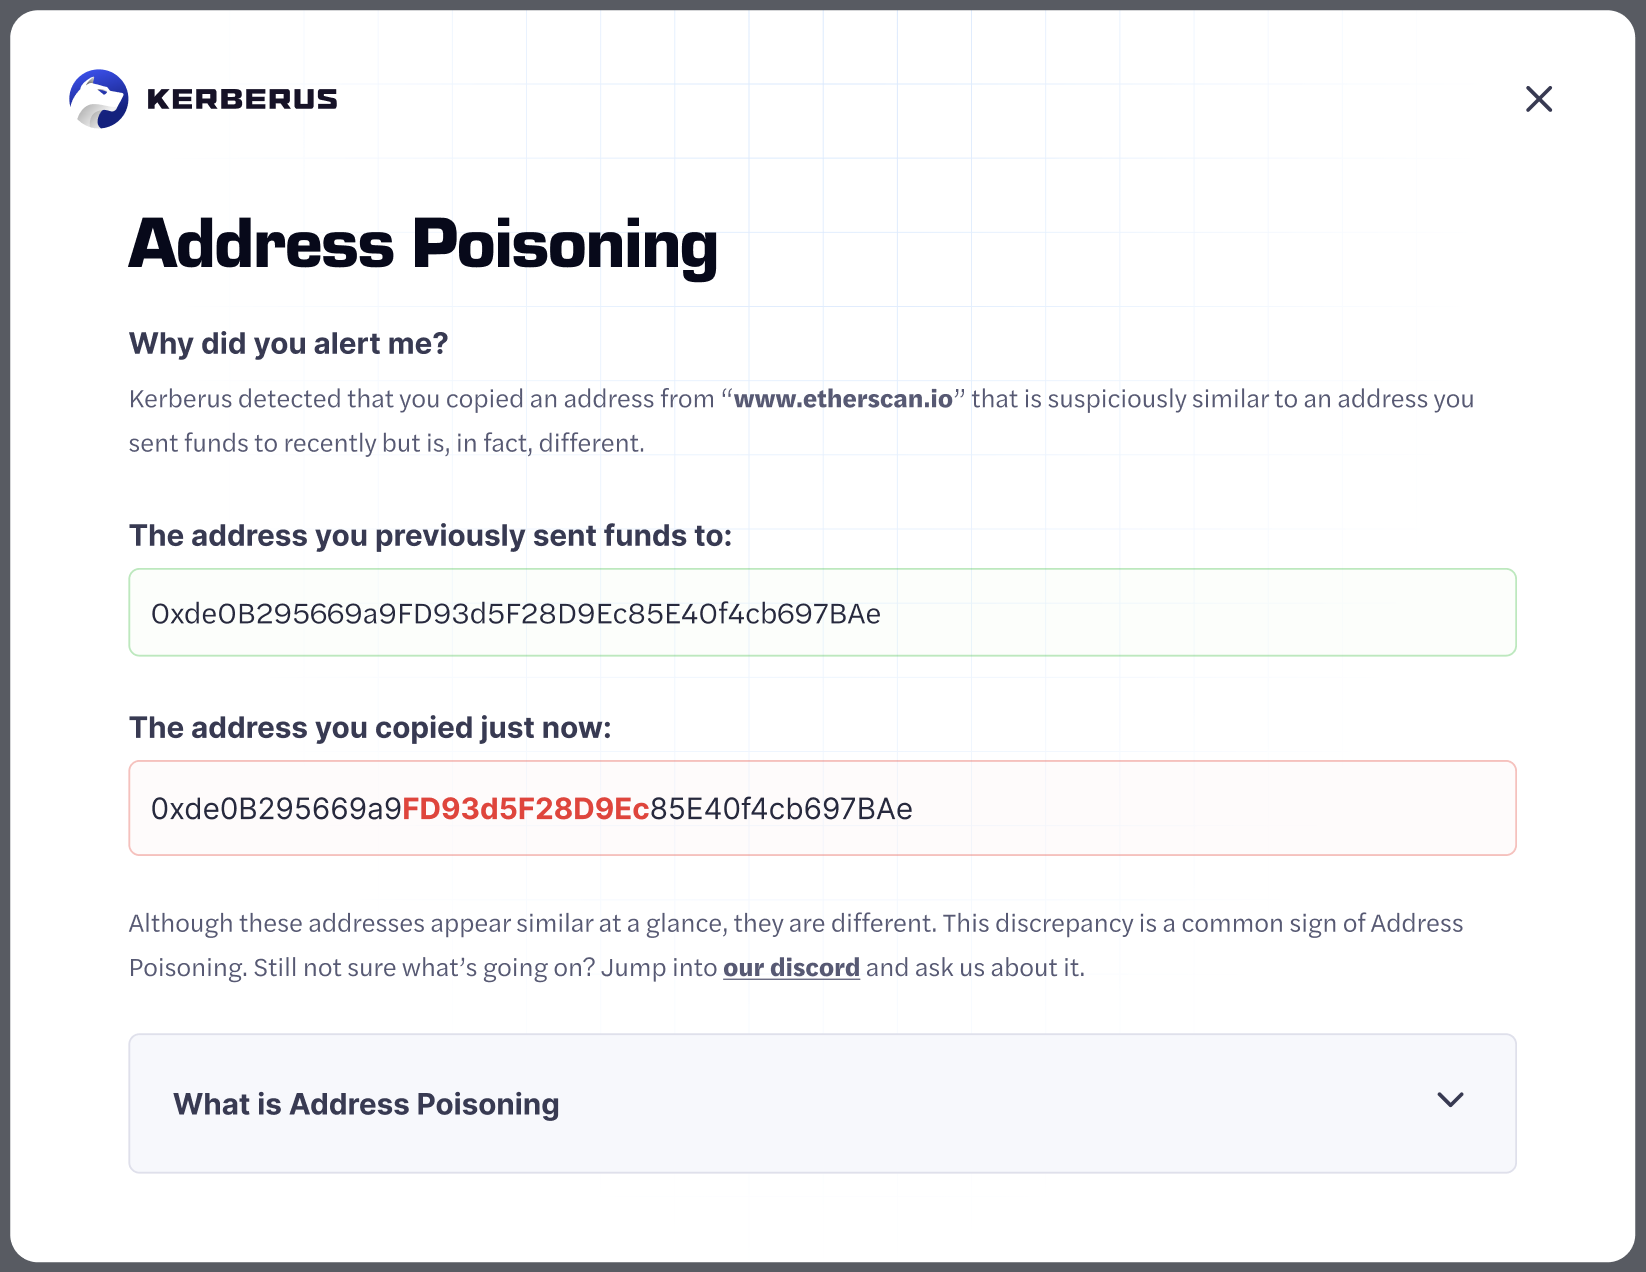Click the Address Poisoning page title

click(423, 244)
